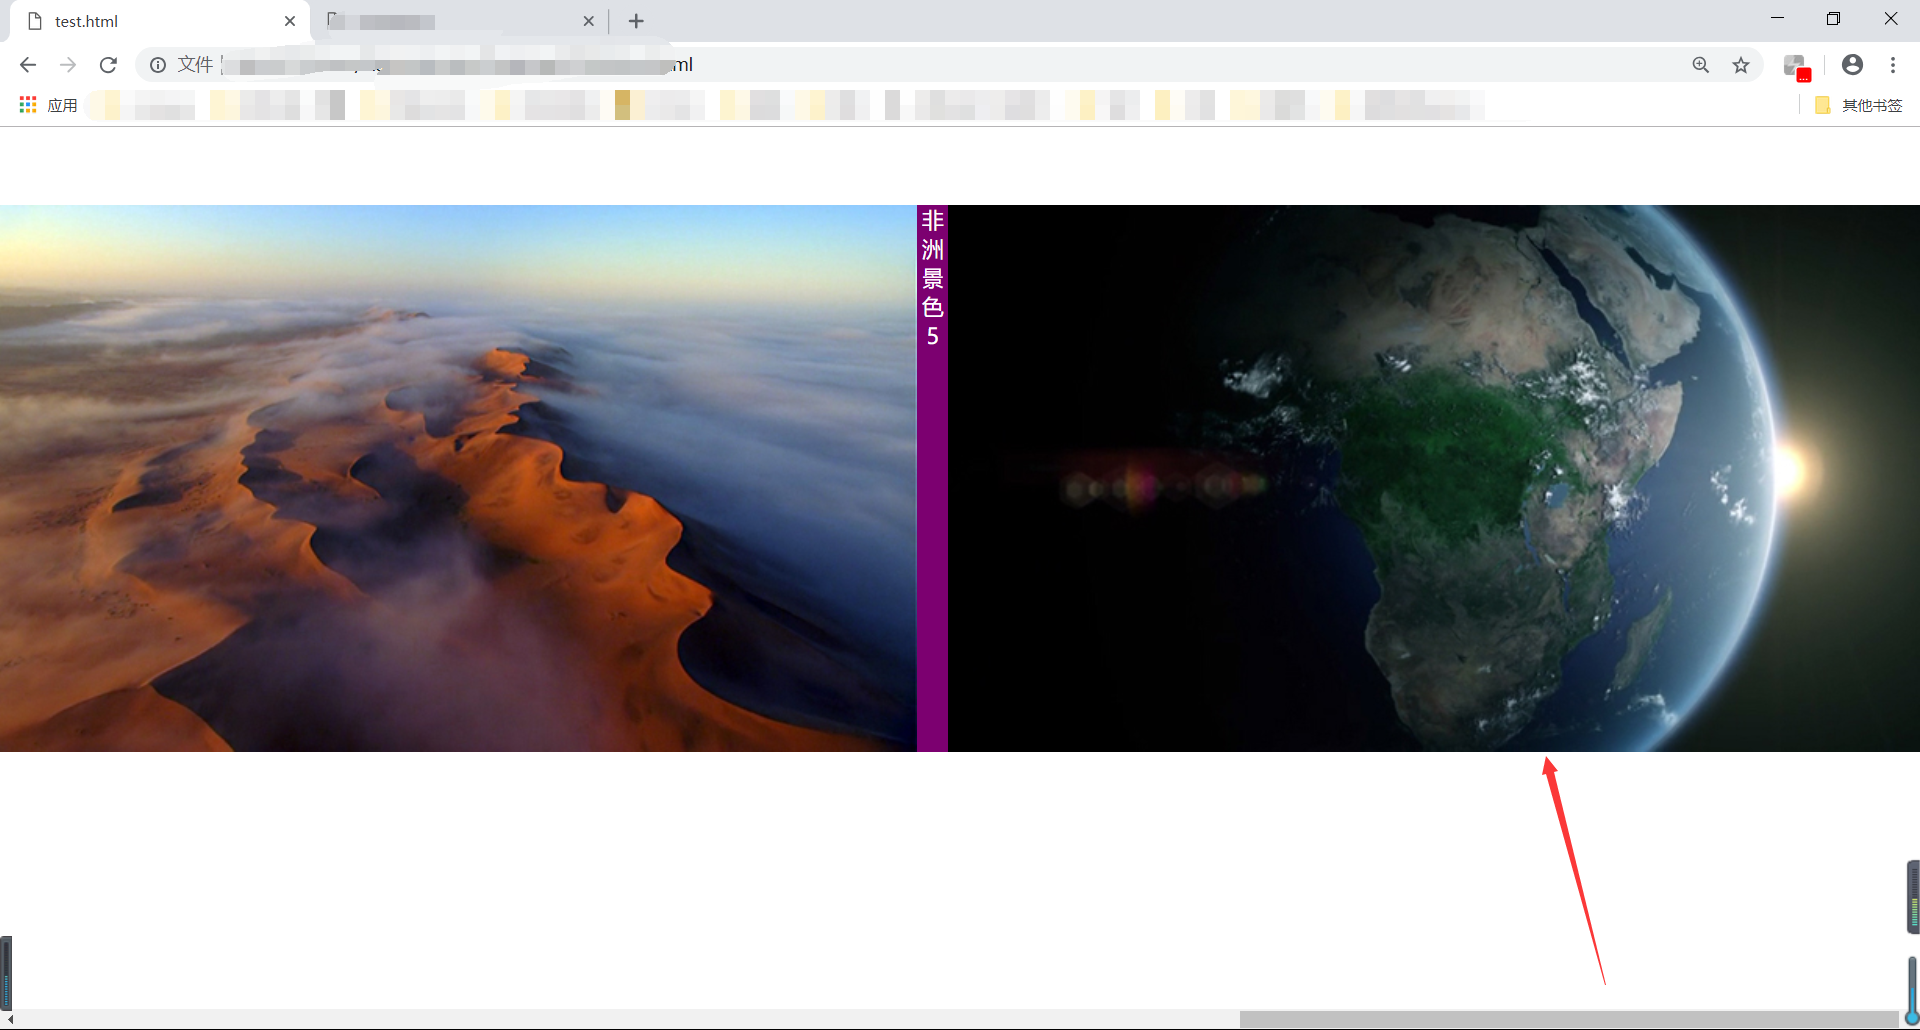Click the browser forward arrow
This screenshot has width=1920, height=1030.
click(68, 65)
